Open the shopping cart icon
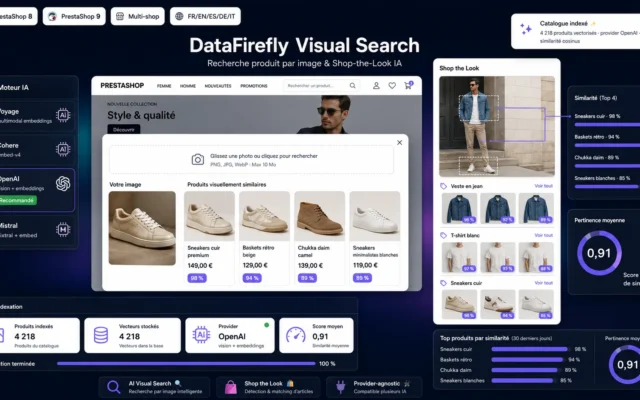This screenshot has width=640, height=400. coord(408,86)
